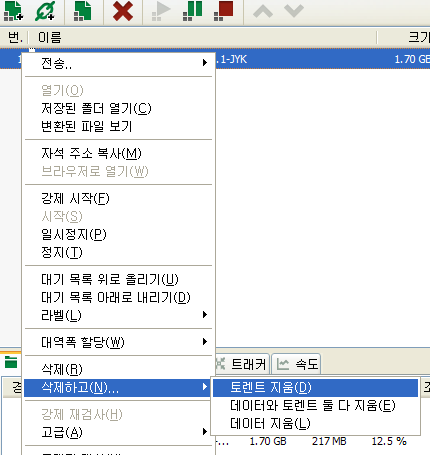
Task: Click the green folder tab icon
Action: 11,362
